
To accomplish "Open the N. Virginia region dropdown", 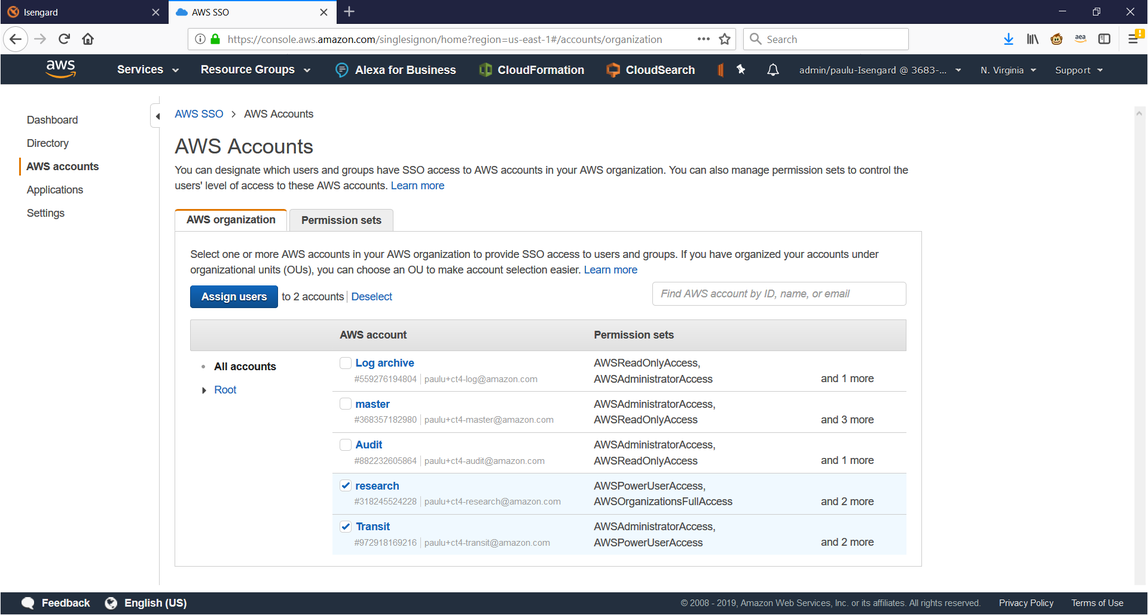I will click(1008, 70).
